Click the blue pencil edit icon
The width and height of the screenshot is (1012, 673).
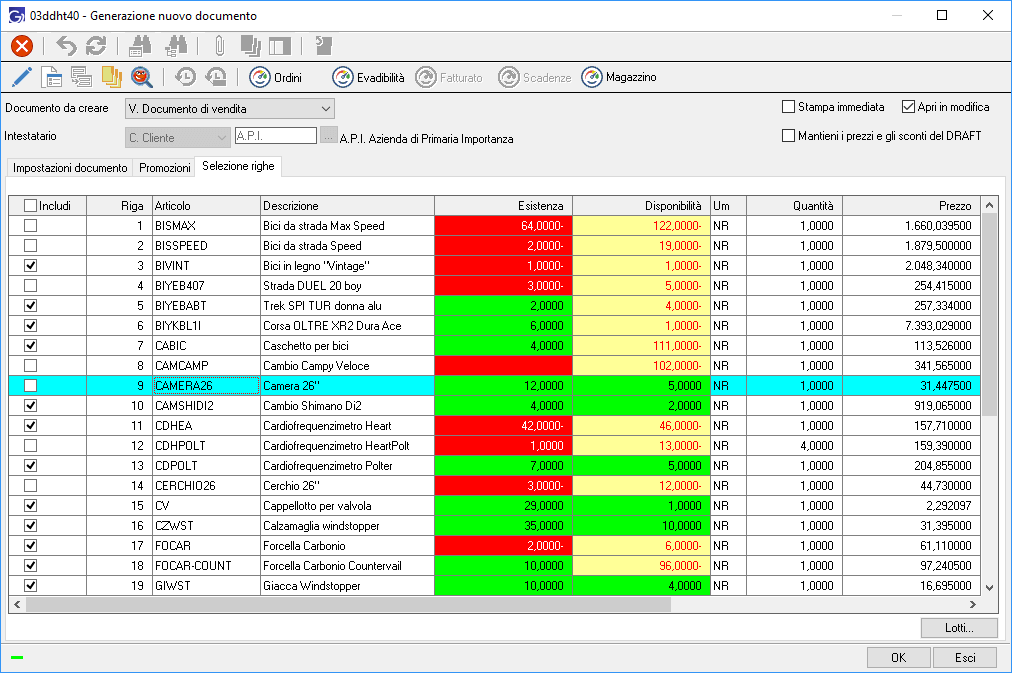click(21, 77)
